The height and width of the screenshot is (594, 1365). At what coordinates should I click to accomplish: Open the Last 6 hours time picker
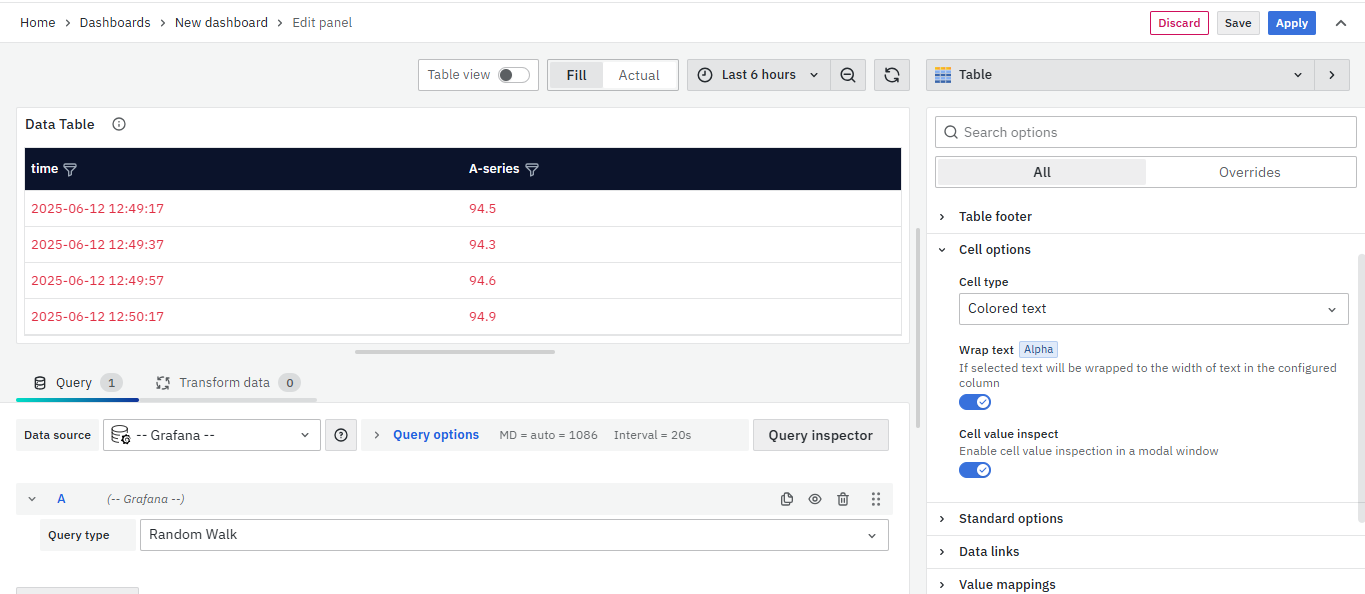758,75
